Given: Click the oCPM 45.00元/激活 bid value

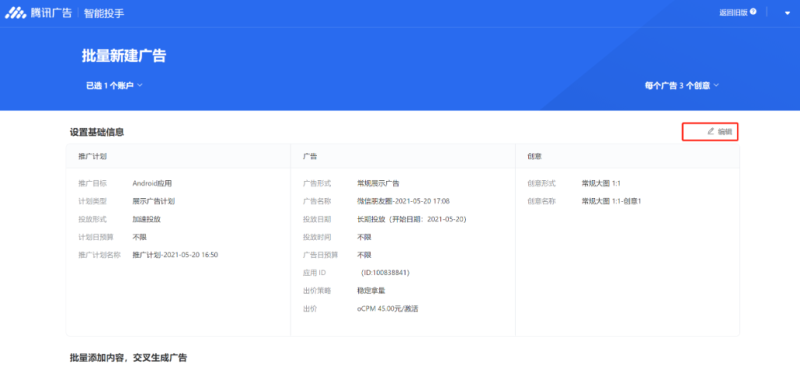Looking at the screenshot, I should pyautogui.click(x=387, y=308).
